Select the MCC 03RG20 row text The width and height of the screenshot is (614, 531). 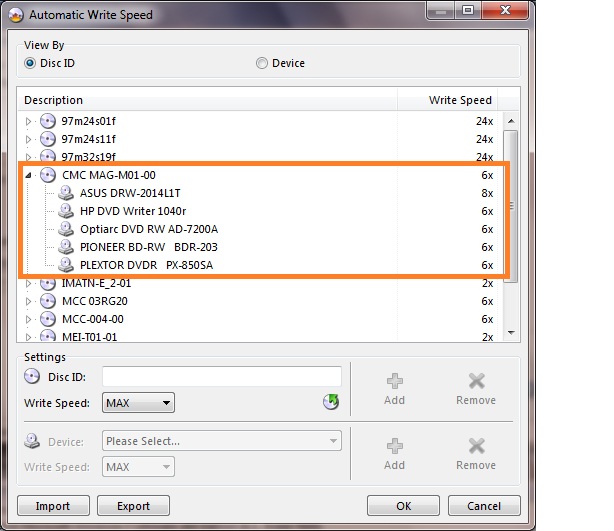95,301
